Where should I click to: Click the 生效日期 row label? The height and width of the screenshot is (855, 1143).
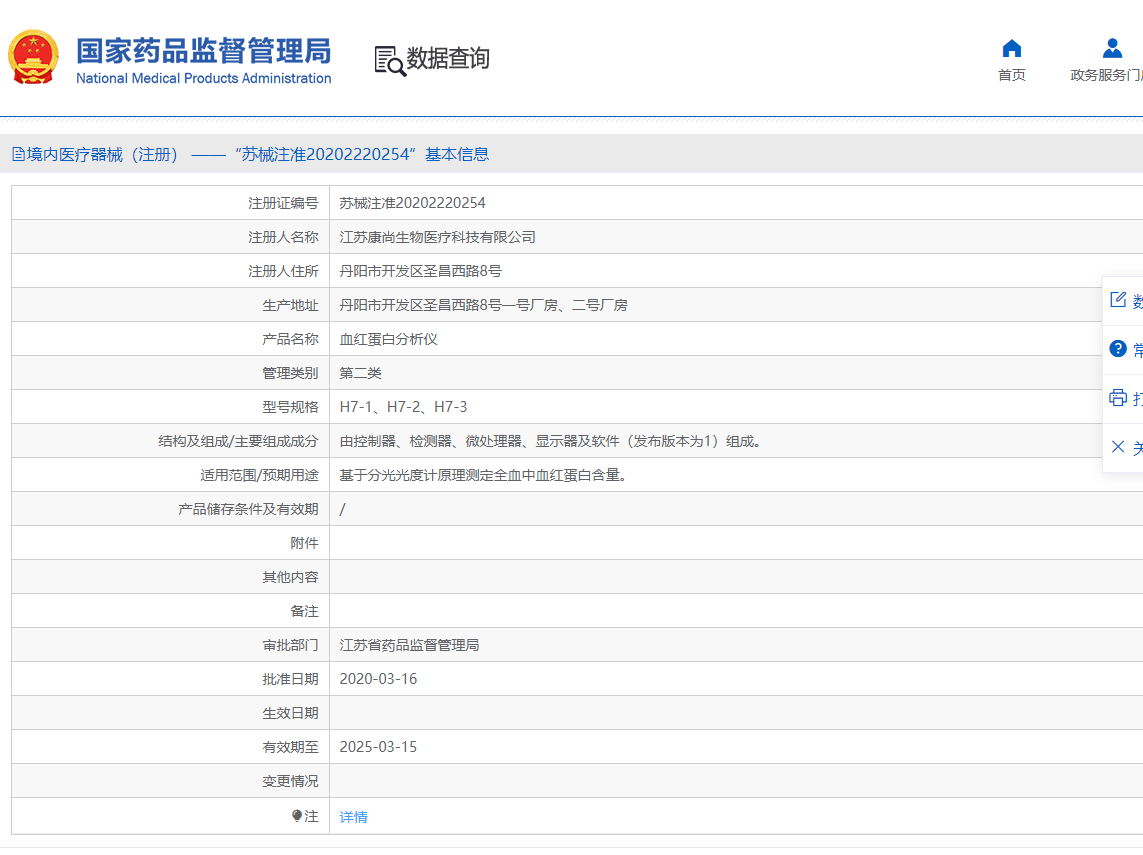click(x=290, y=713)
